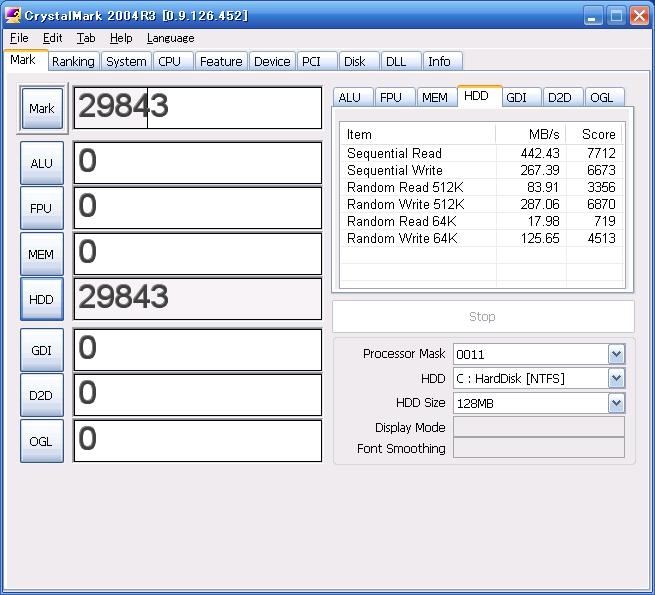655x595 pixels.
Task: Run all benchmarks with Mark button
Action: pos(42,108)
